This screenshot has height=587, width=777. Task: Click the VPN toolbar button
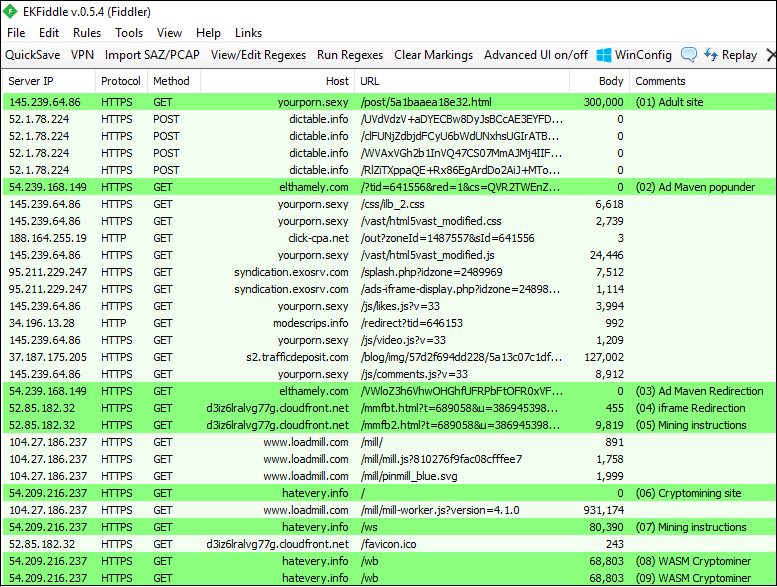[83, 55]
